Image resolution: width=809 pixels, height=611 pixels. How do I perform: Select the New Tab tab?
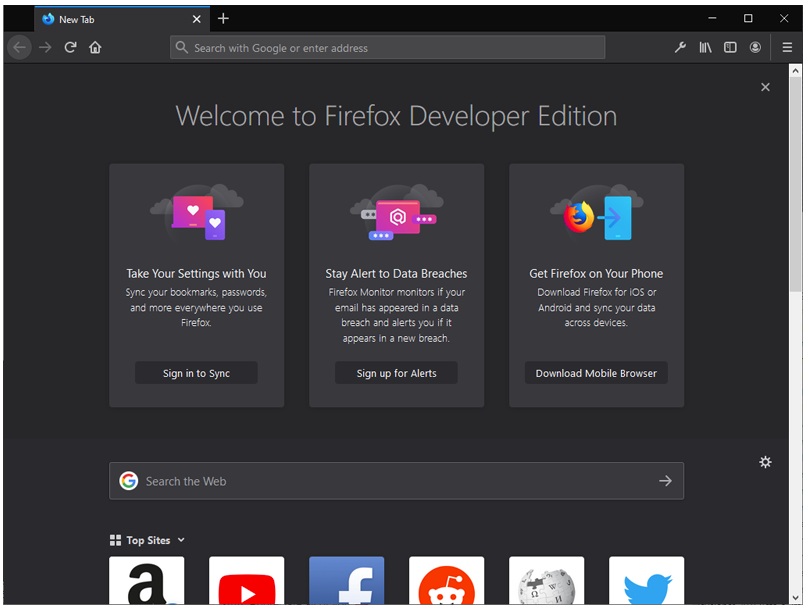(110, 19)
